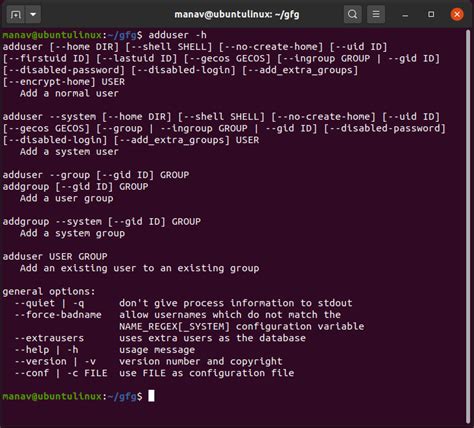Click 'Add an existing user to an existing group'
Viewport: 474px width, 428px height.
pyautogui.click(x=139, y=268)
